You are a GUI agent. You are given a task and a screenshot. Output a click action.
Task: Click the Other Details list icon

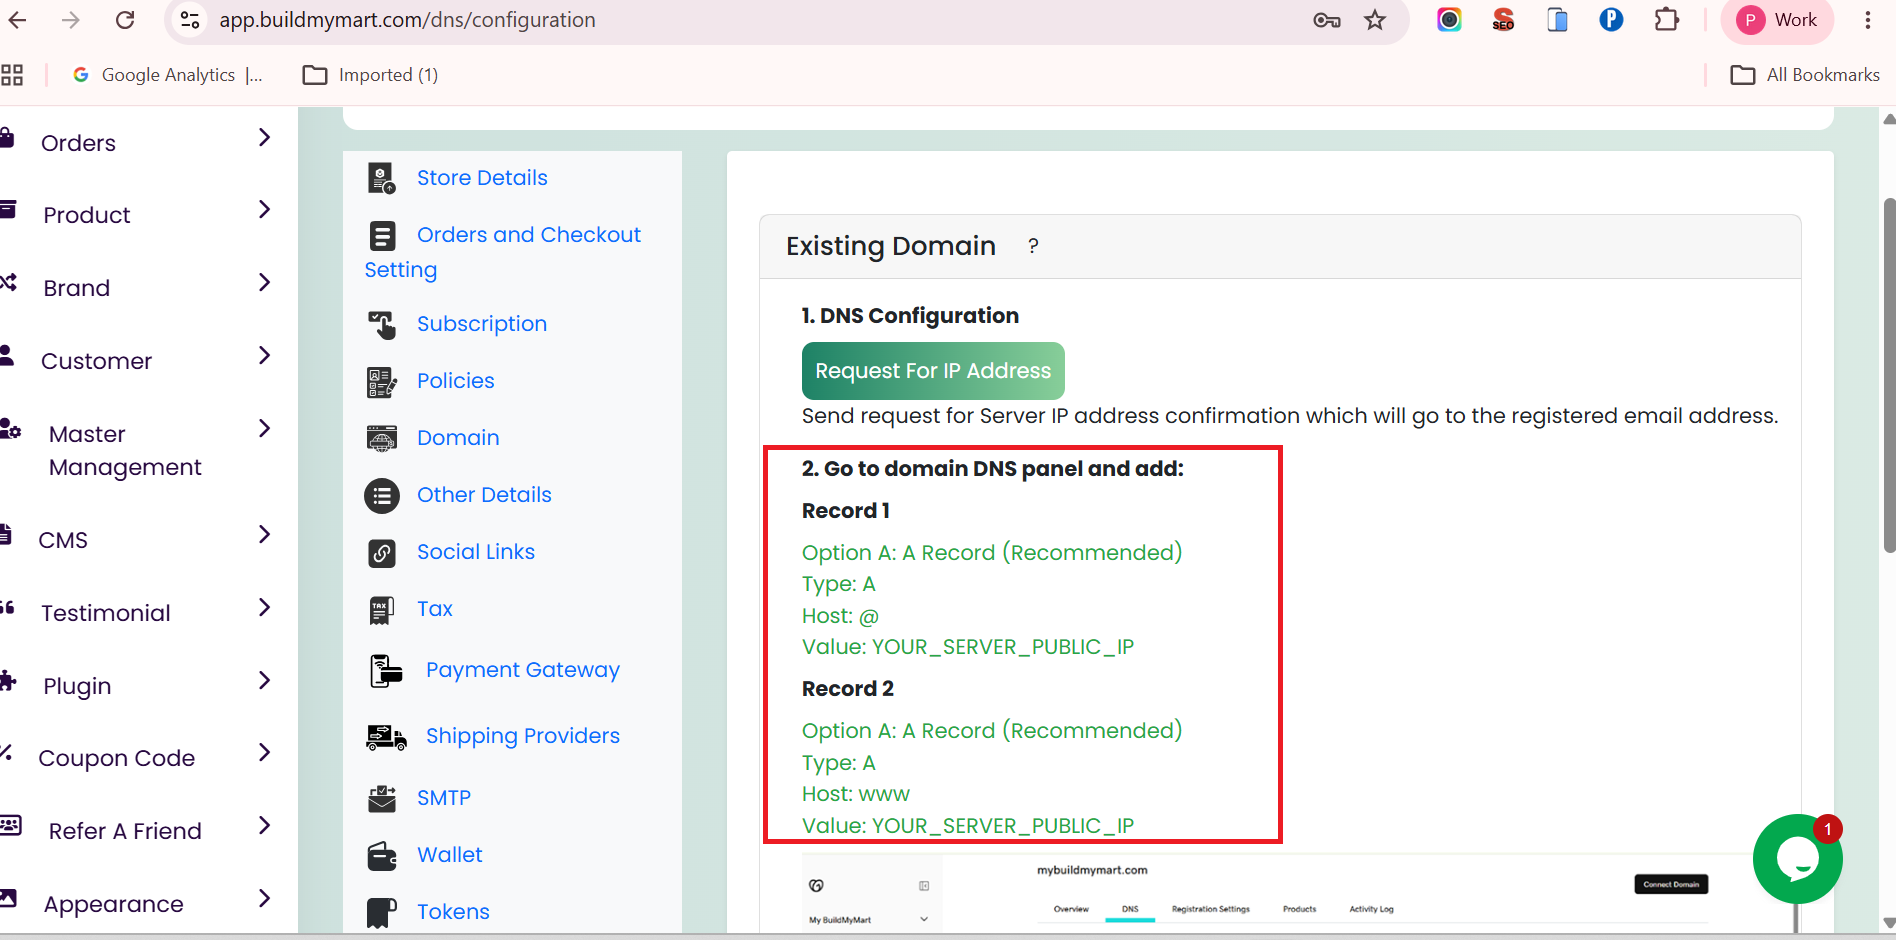click(x=381, y=496)
